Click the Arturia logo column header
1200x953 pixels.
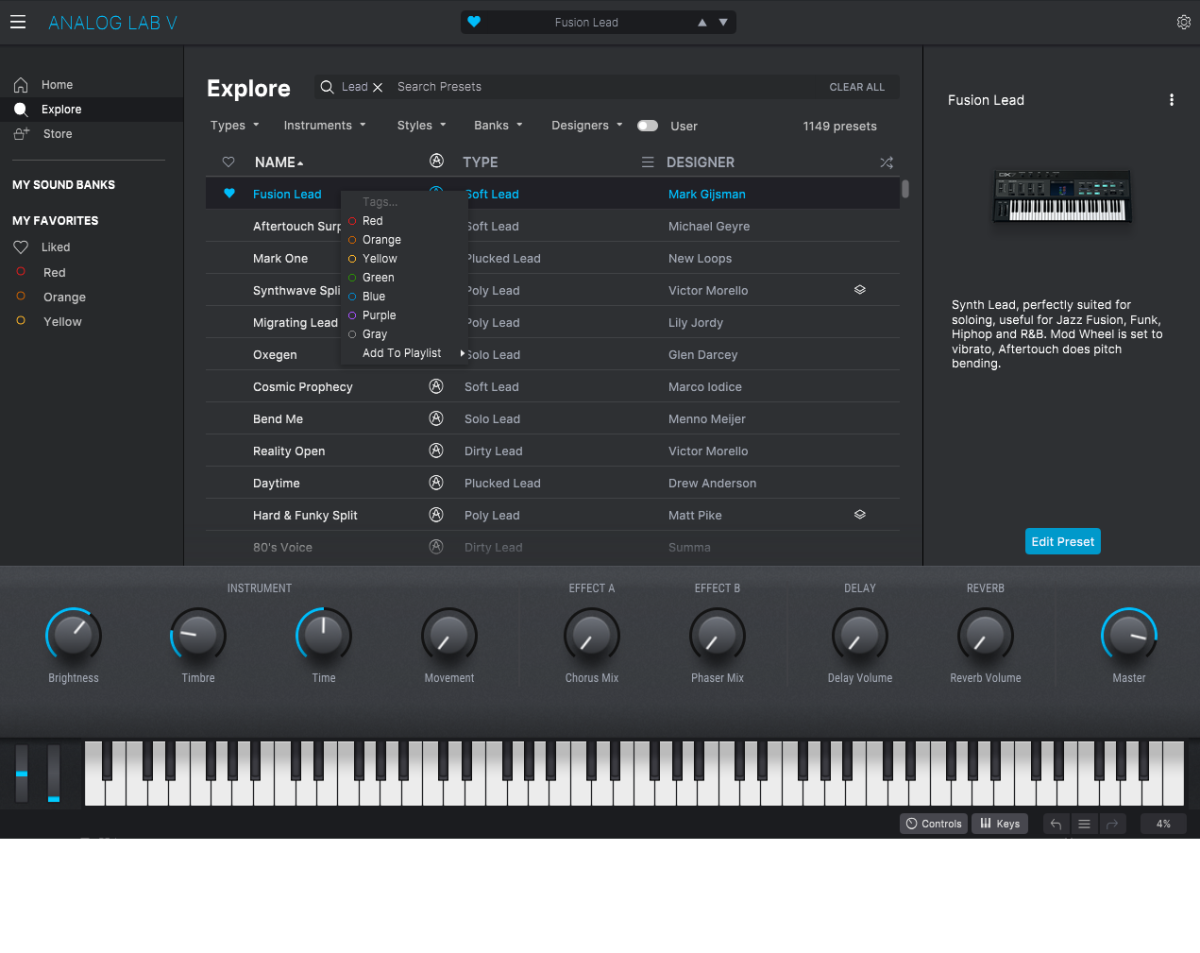(x=436, y=161)
